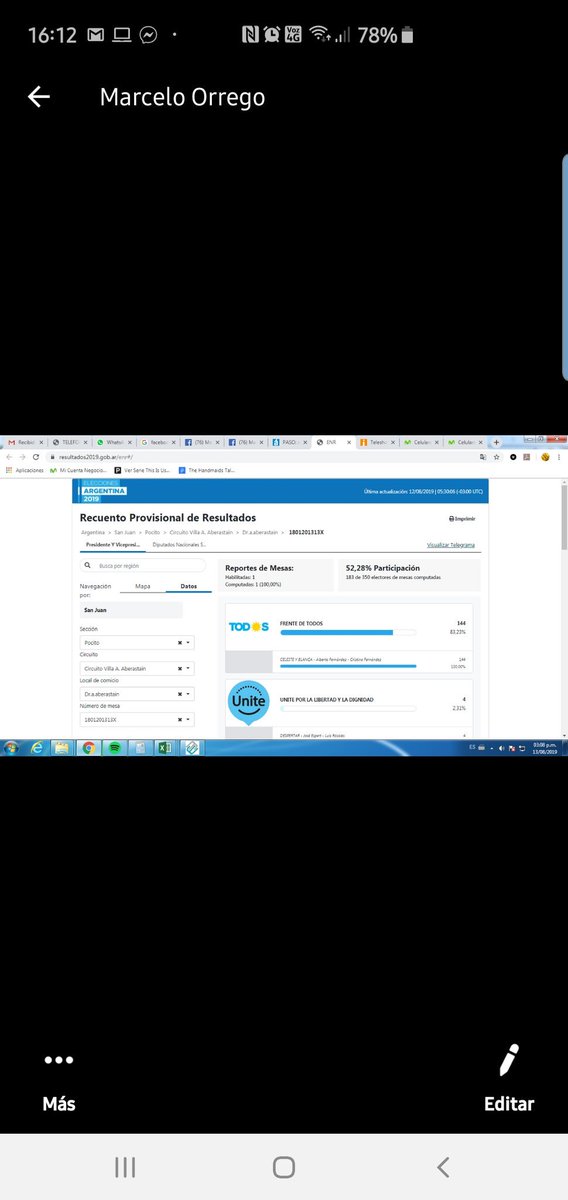Click the Windows Start orb in the taskbar
Screen dimensions: 568x1200
[11, 747]
